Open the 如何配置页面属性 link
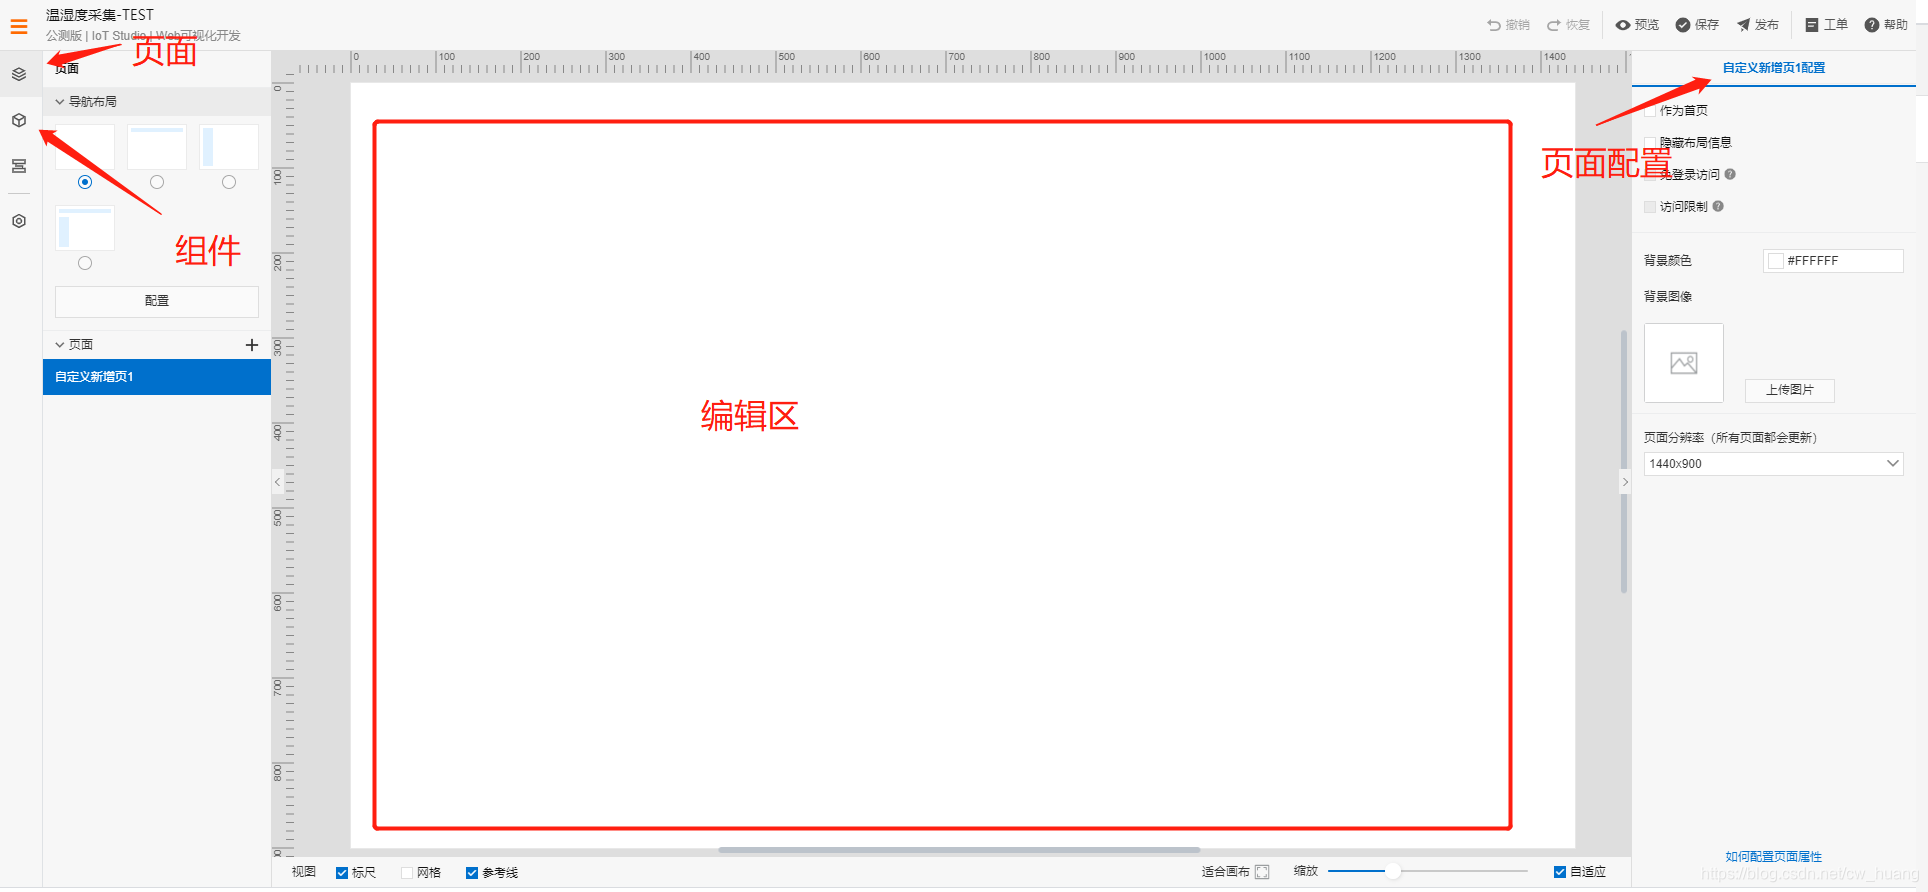 click(1773, 857)
